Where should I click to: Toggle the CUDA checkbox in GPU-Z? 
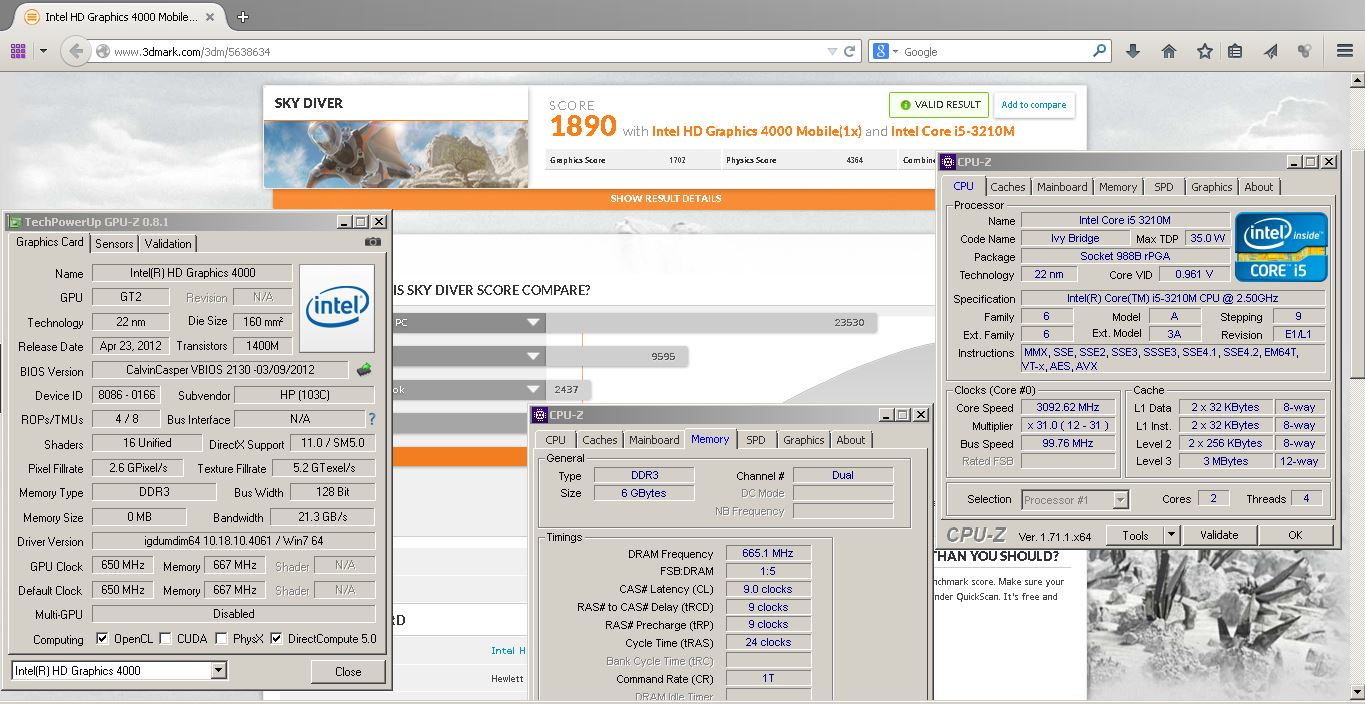coord(166,639)
